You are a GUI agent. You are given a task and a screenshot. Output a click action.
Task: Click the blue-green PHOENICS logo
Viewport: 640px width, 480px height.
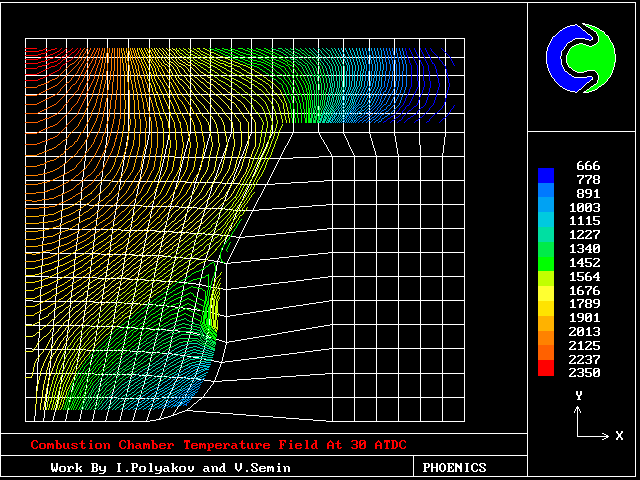[582, 58]
